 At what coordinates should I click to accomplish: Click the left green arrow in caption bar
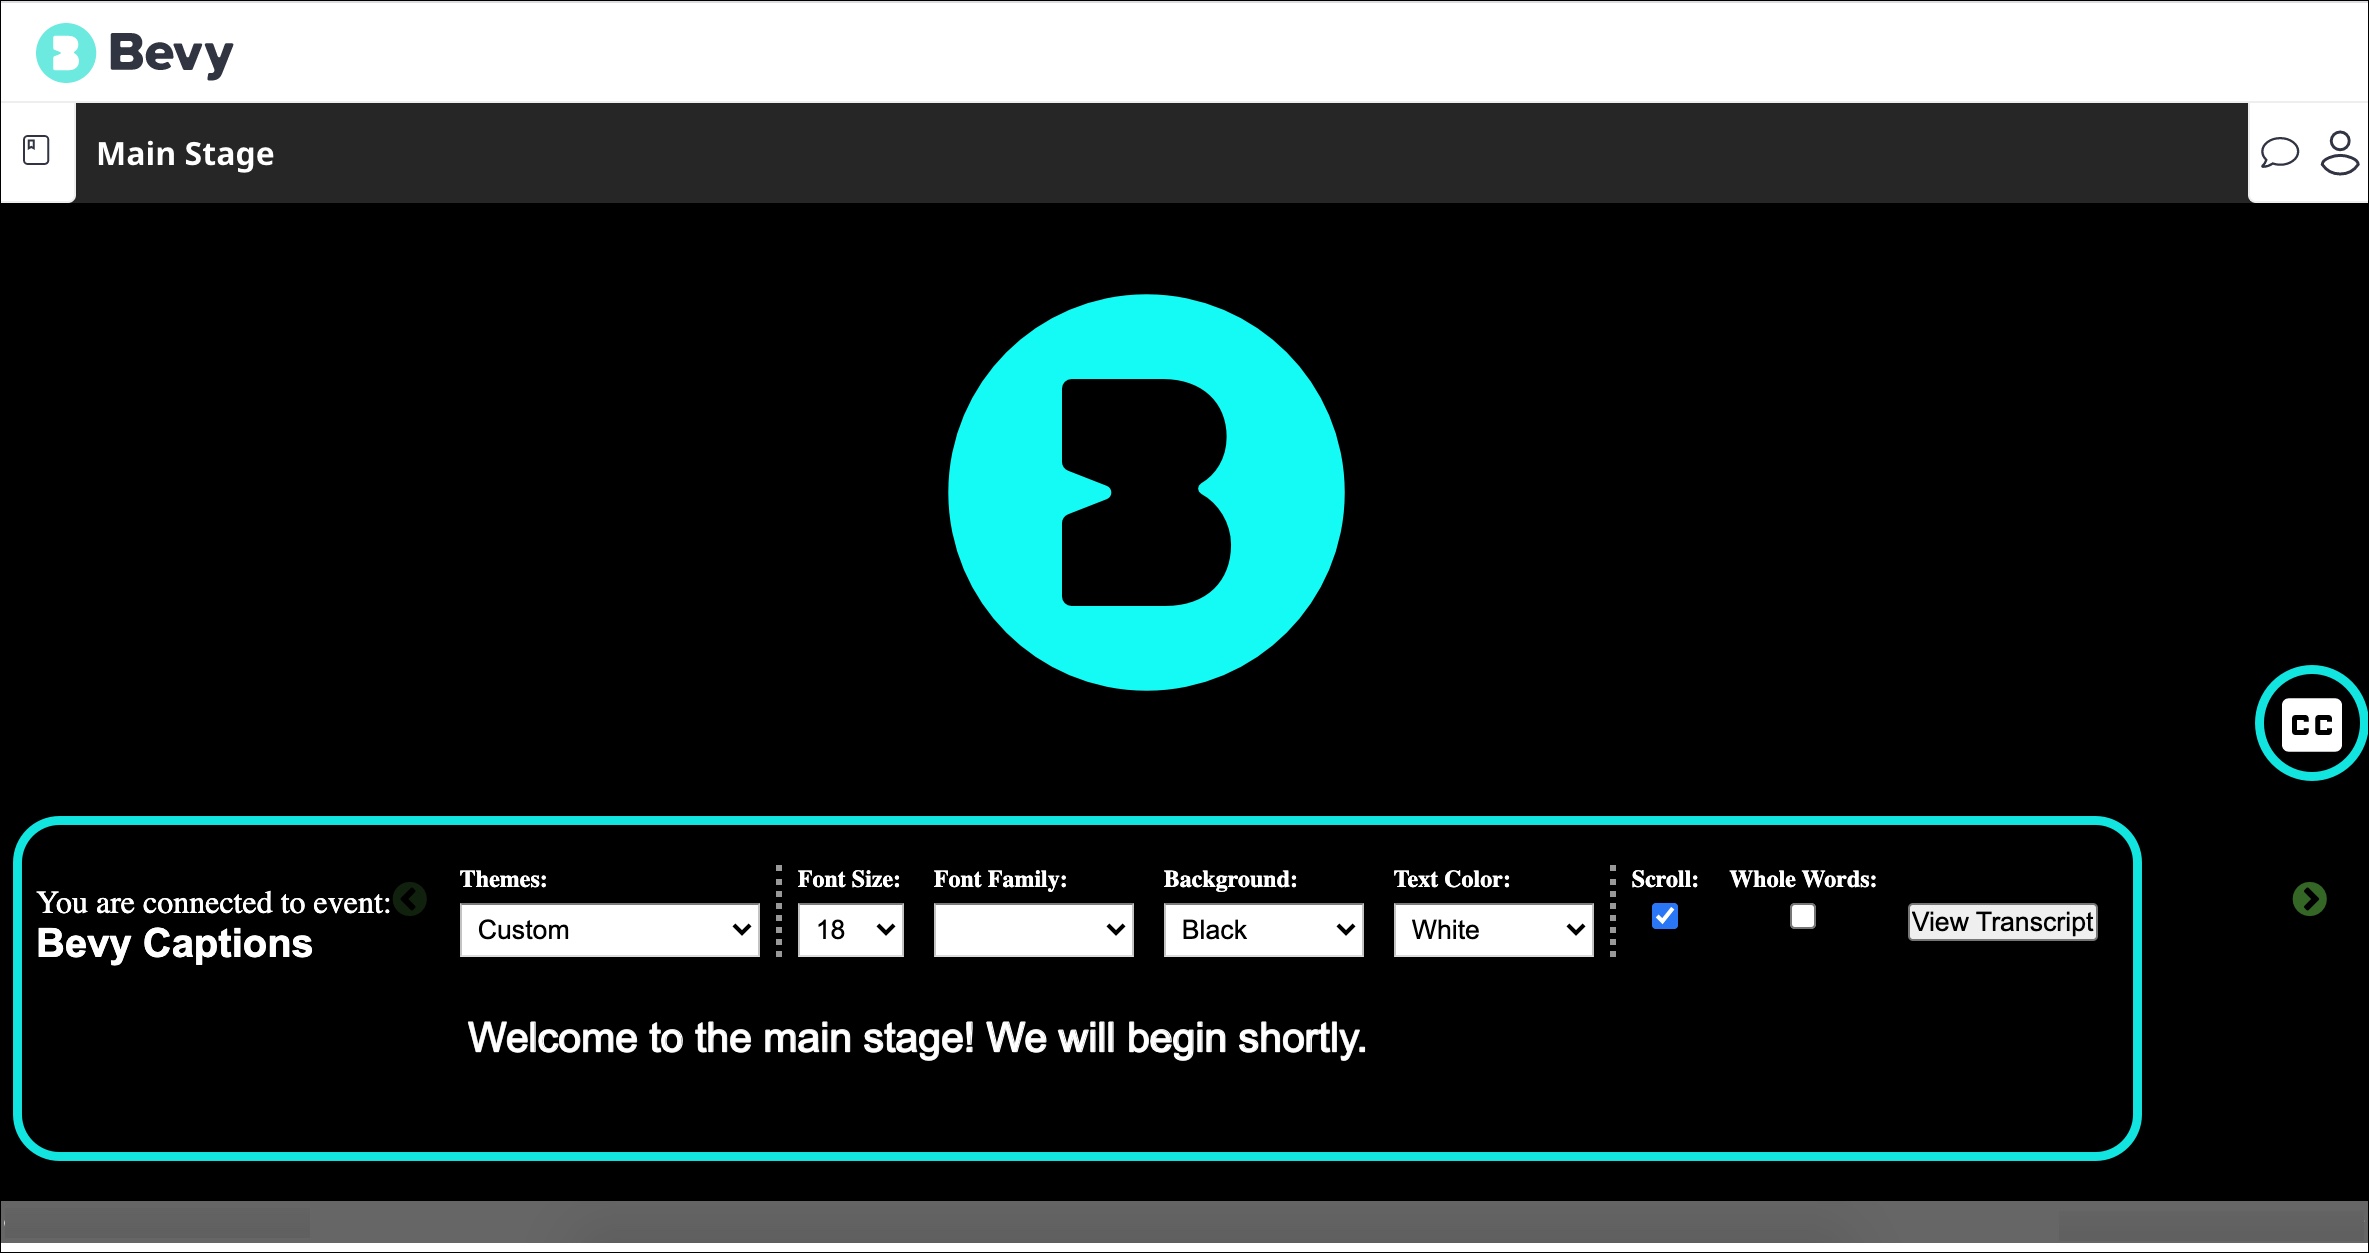(410, 898)
